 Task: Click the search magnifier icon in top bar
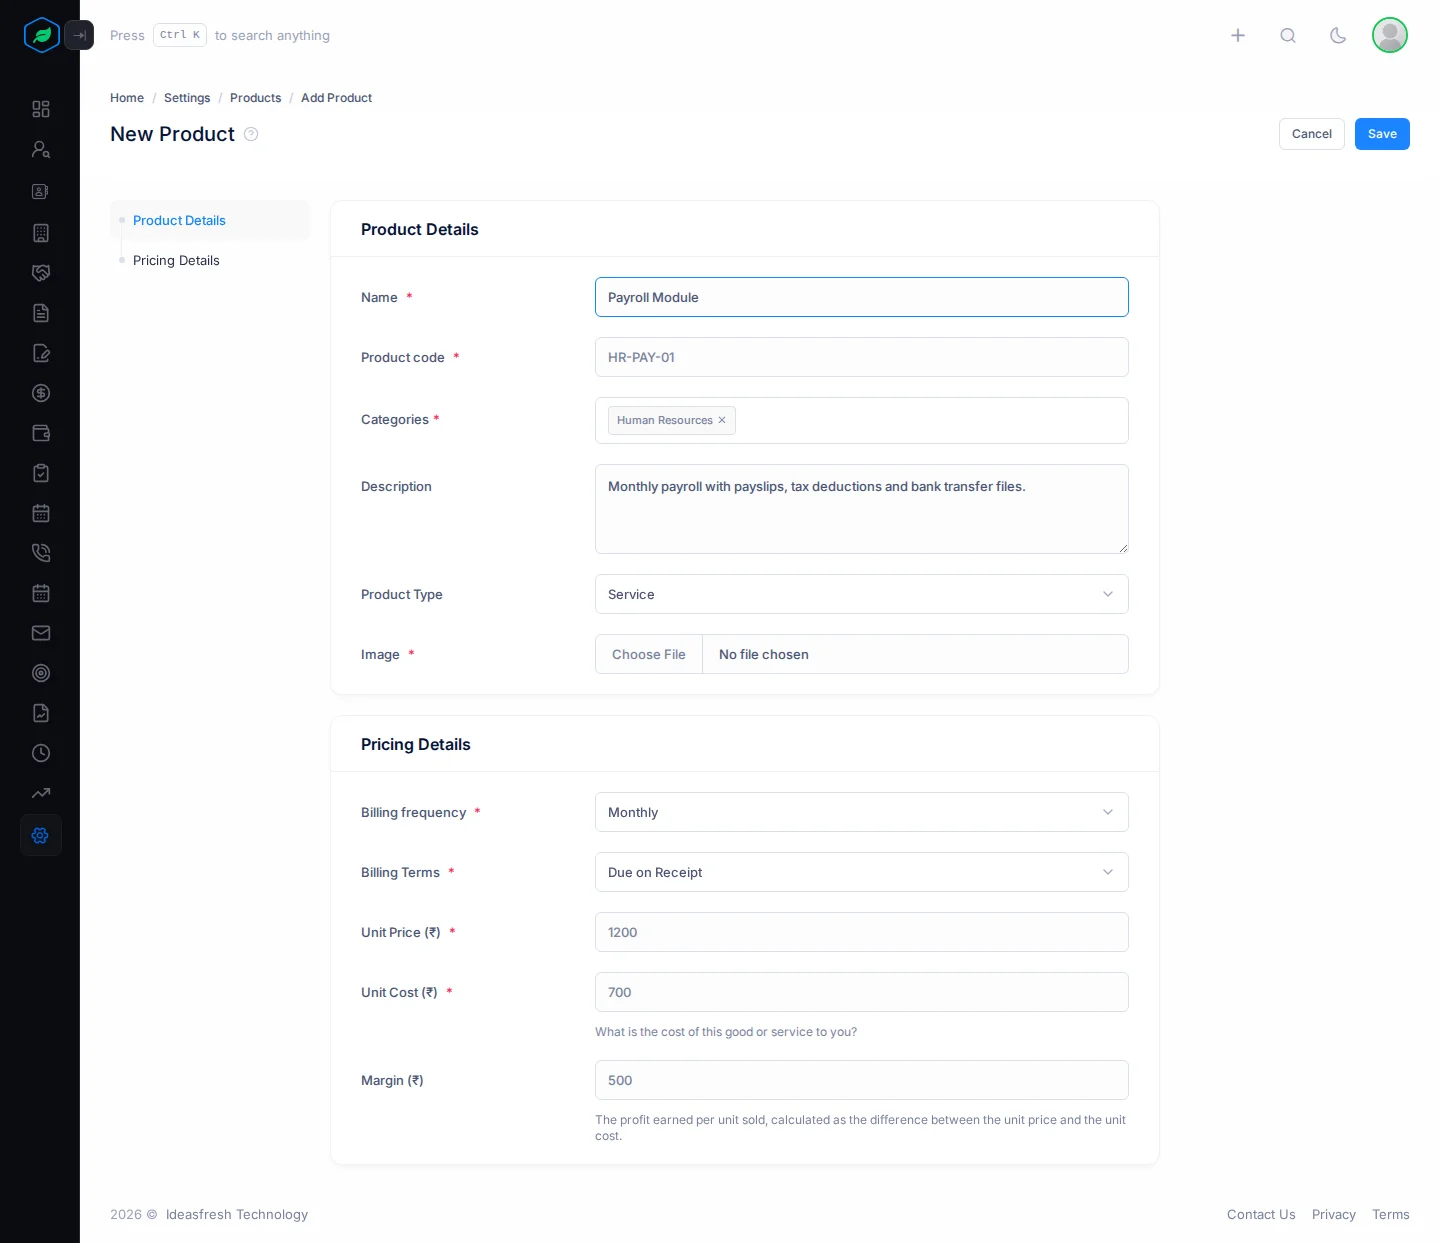[x=1288, y=35]
